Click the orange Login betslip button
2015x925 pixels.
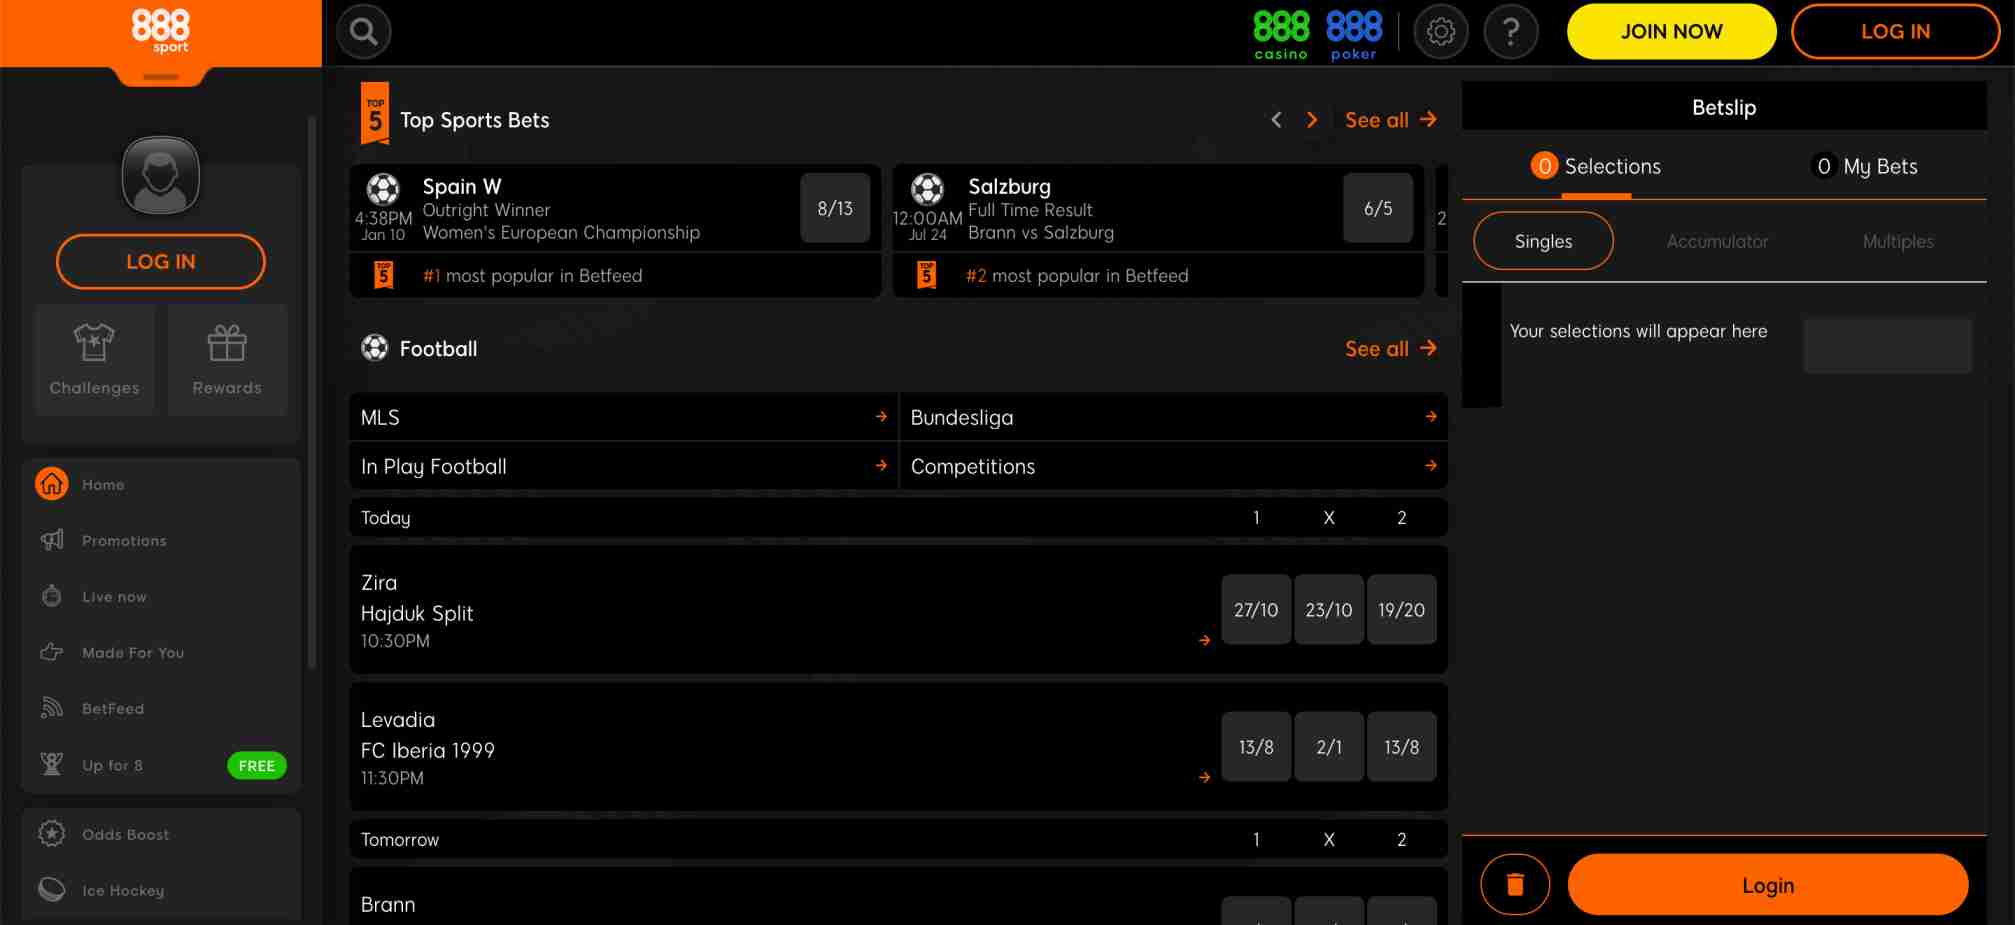[x=1767, y=885]
